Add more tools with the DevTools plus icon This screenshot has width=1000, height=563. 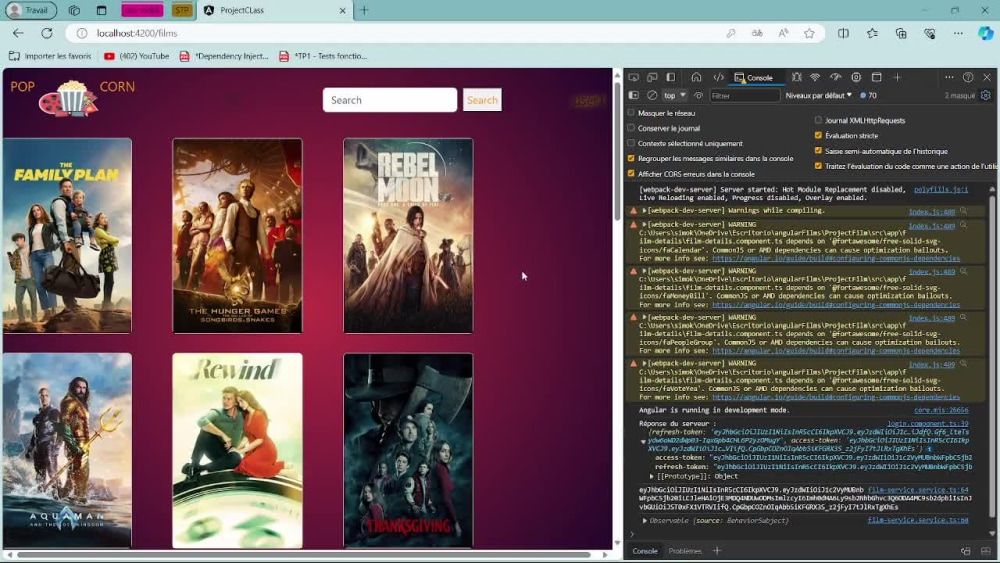click(897, 77)
